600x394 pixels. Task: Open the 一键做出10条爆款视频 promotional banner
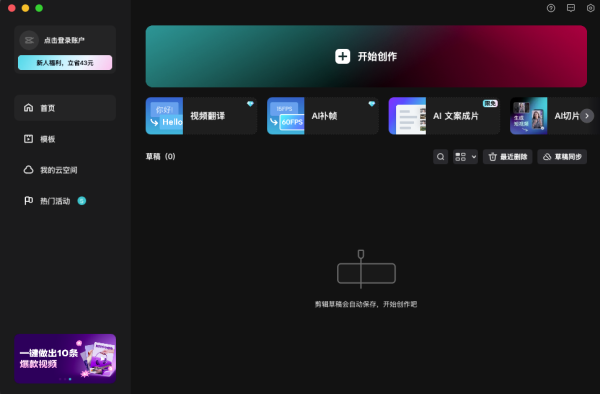click(x=65, y=359)
